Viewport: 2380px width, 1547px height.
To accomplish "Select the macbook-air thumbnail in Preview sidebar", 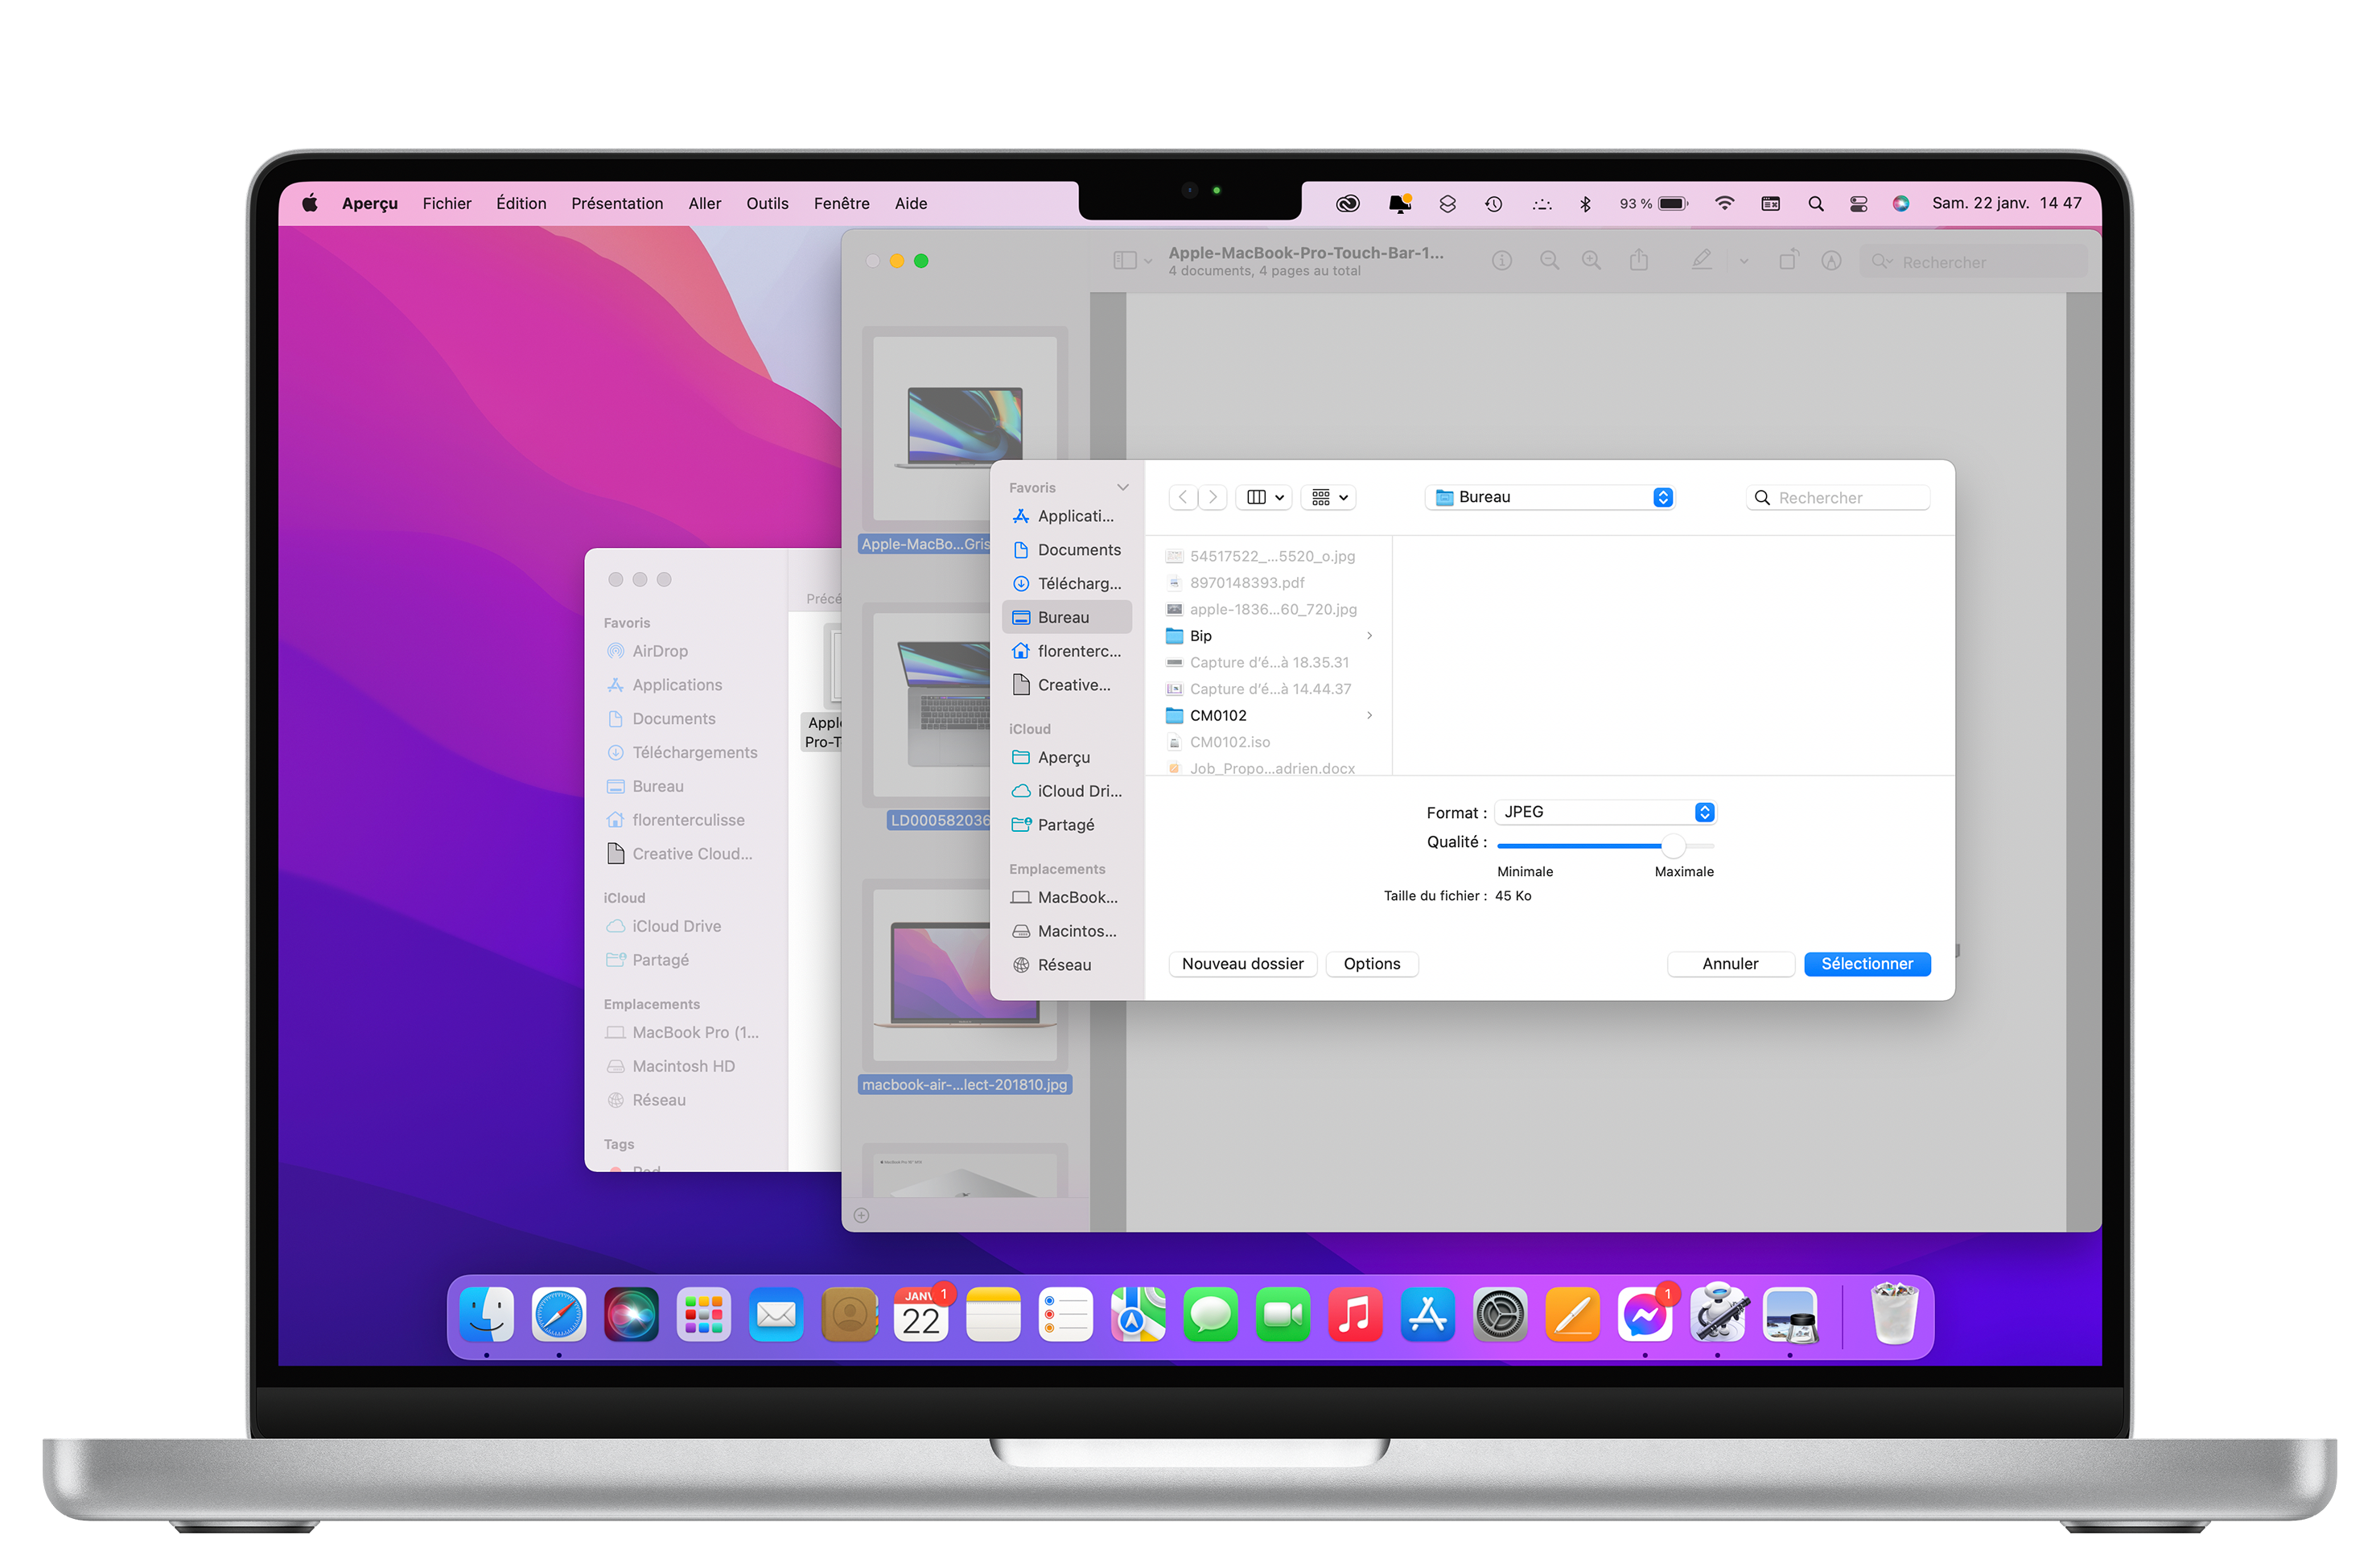I will pos(965,975).
